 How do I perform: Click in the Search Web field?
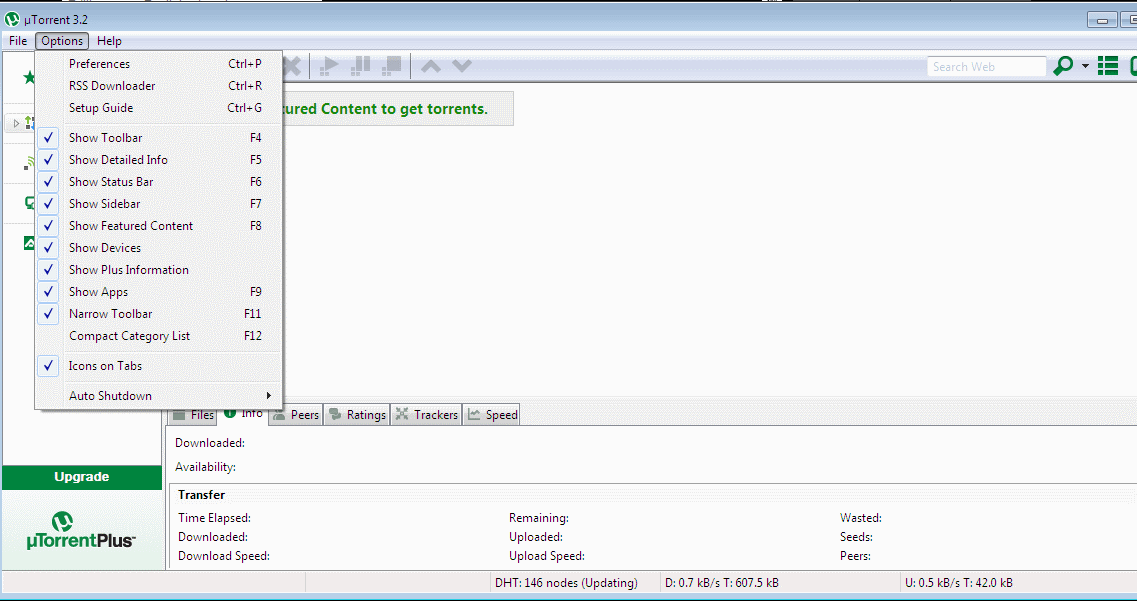tap(986, 67)
